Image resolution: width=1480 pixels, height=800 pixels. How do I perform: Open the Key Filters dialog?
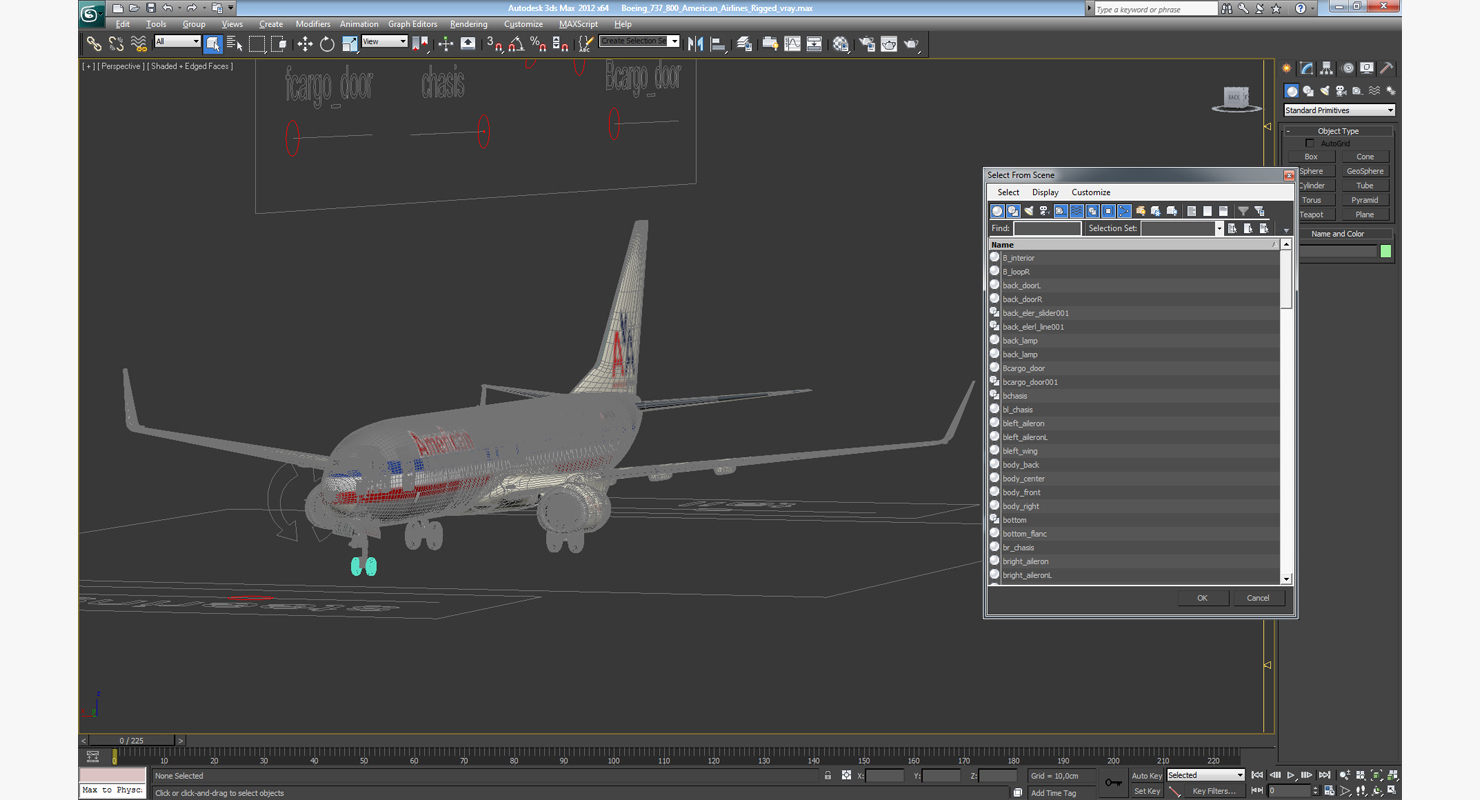pos(1213,791)
